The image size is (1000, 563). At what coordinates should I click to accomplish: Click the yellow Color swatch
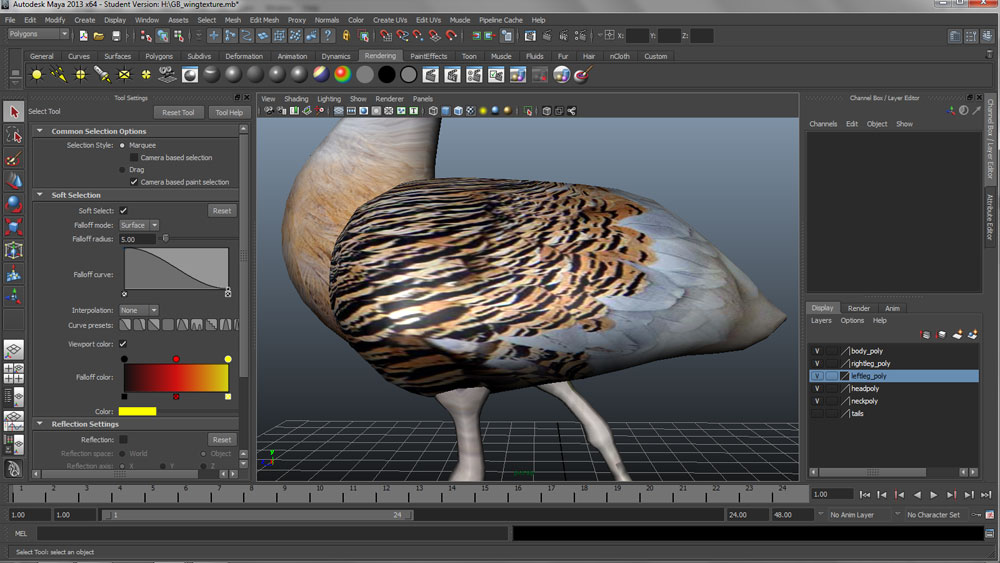point(137,412)
